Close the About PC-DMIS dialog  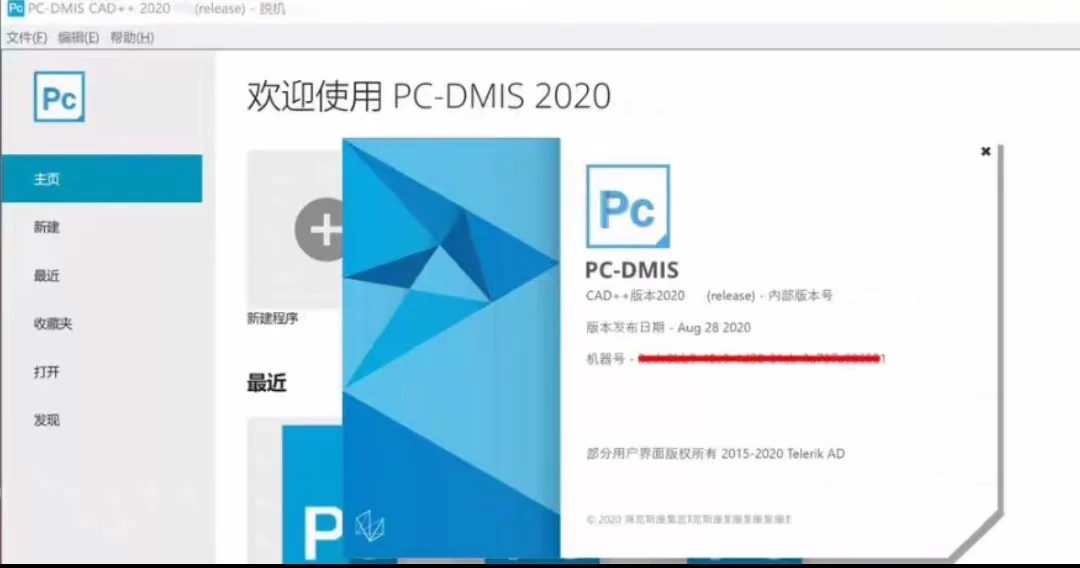coord(986,151)
